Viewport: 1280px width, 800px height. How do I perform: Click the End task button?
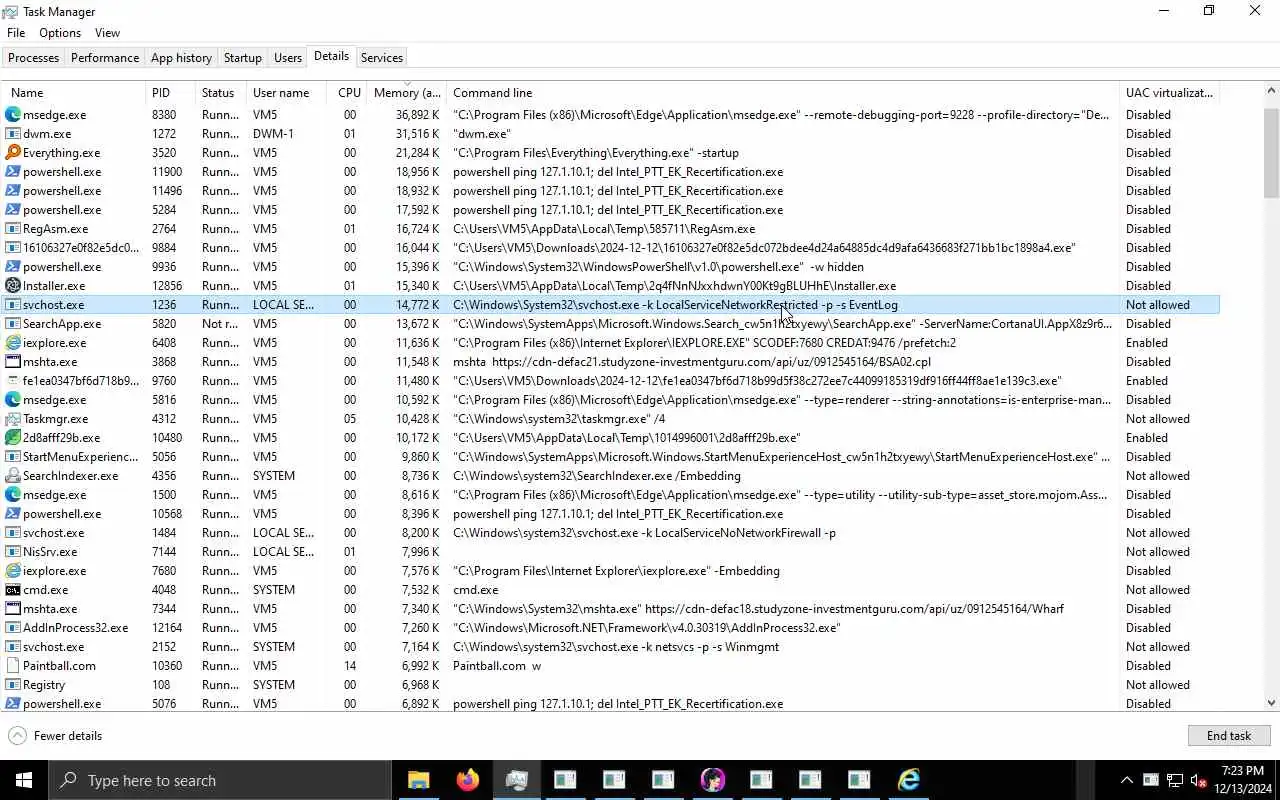(x=1229, y=736)
